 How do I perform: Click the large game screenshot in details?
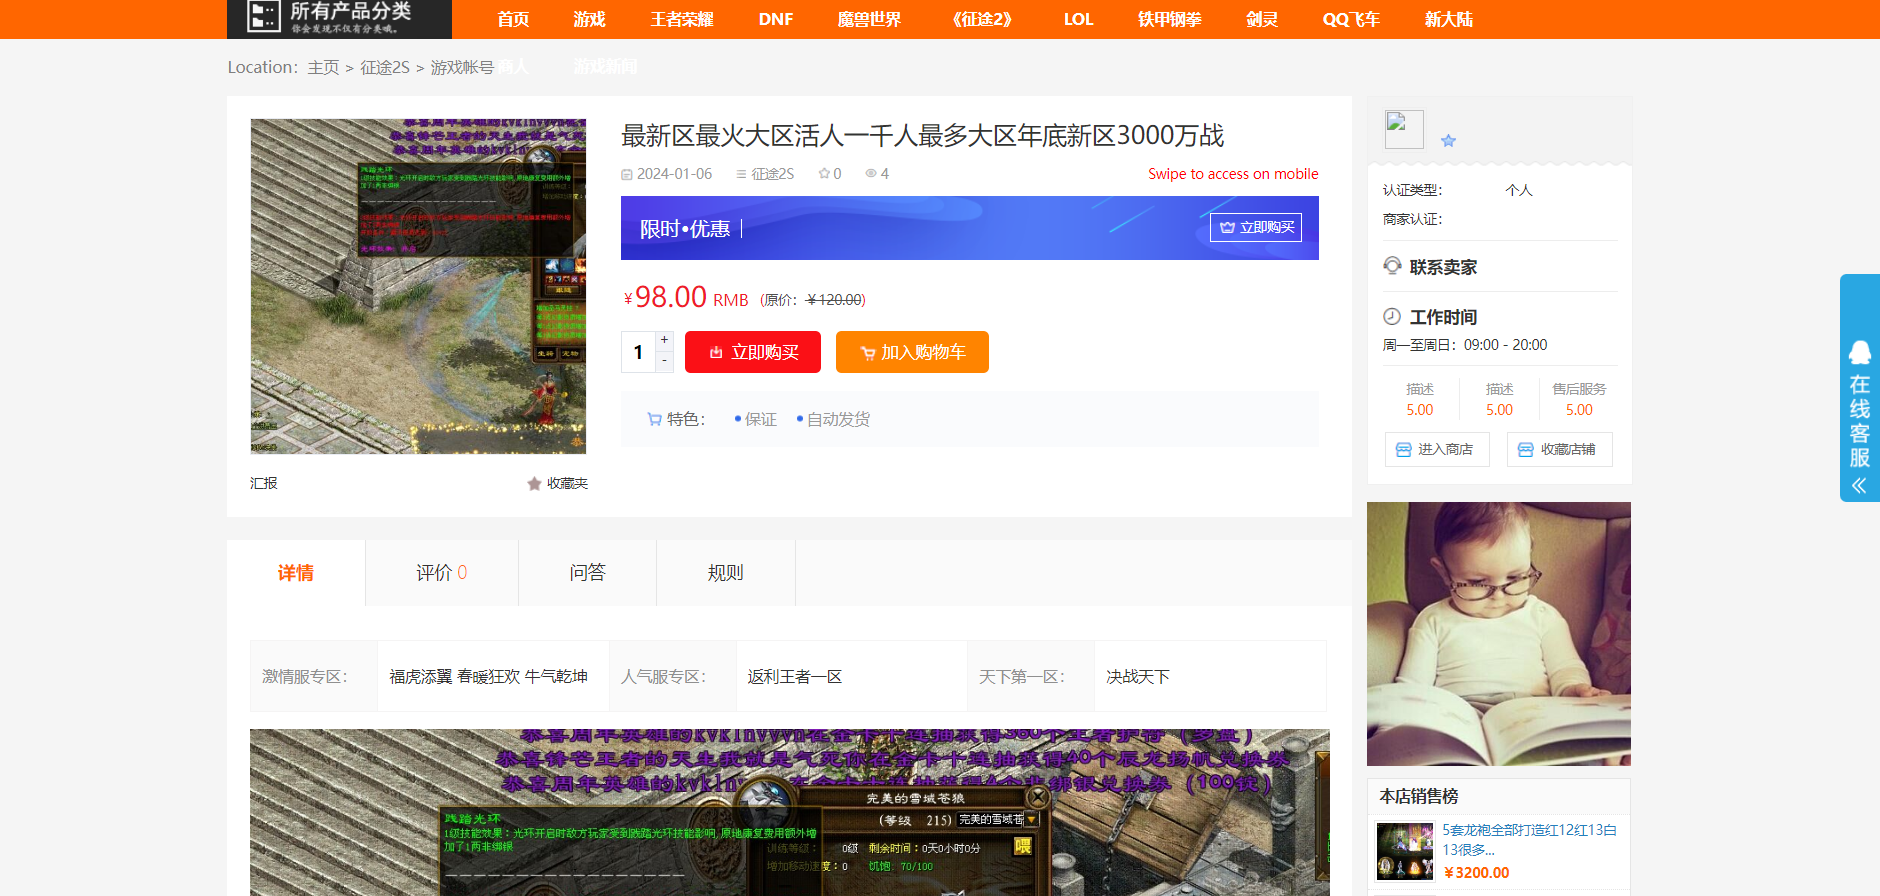point(790,812)
